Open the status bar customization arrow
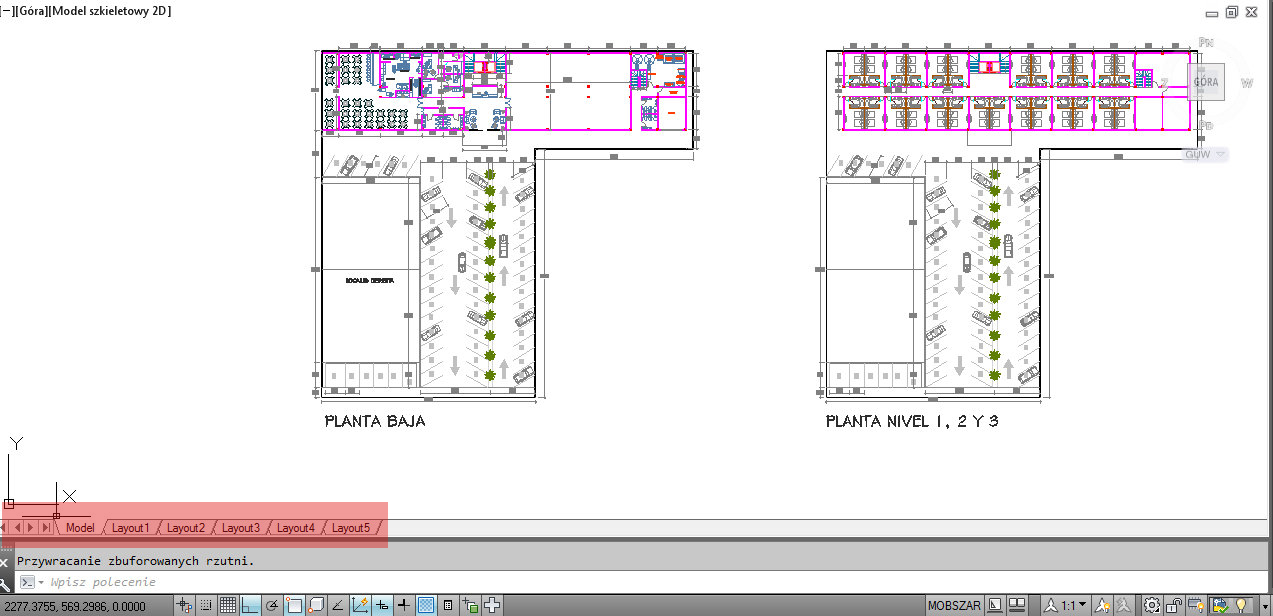The height and width of the screenshot is (616, 1273). pos(1265,604)
